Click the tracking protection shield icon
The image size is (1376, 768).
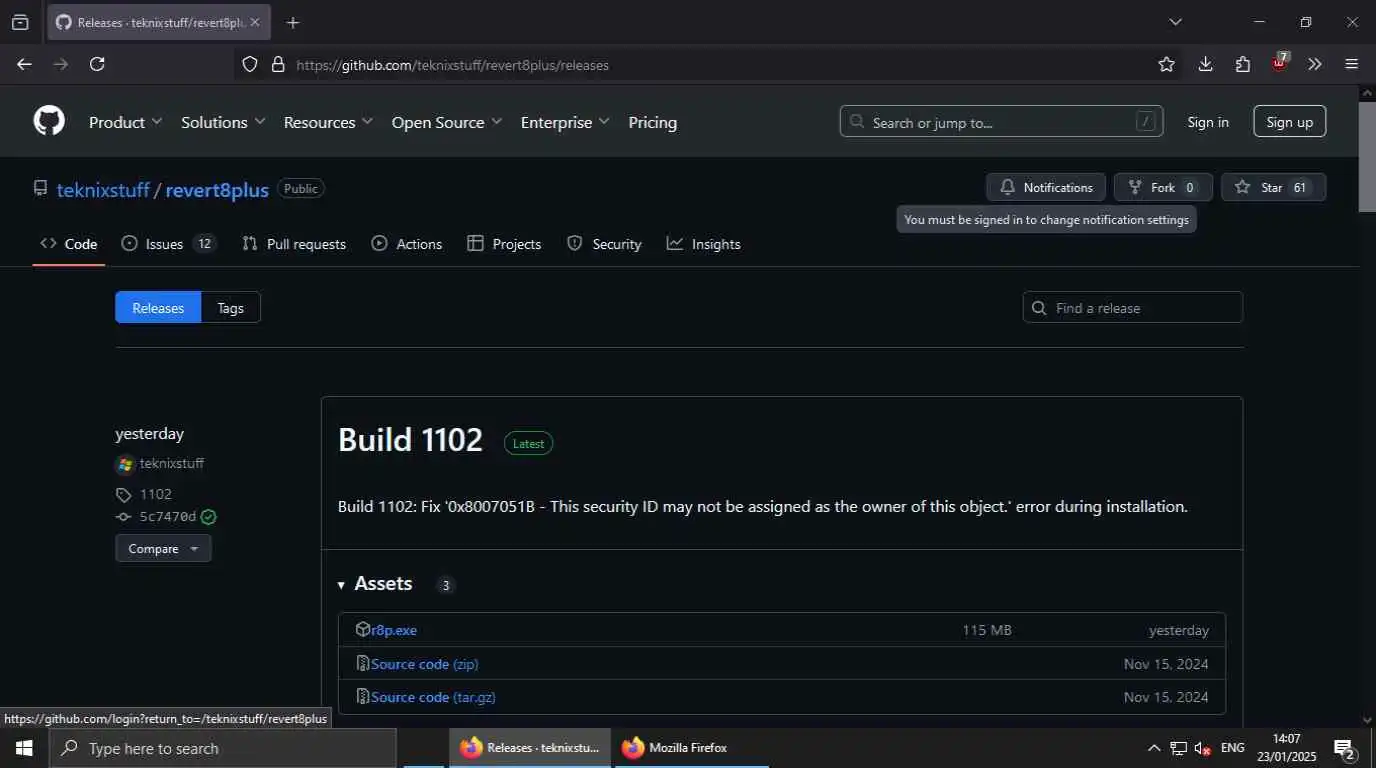[250, 64]
